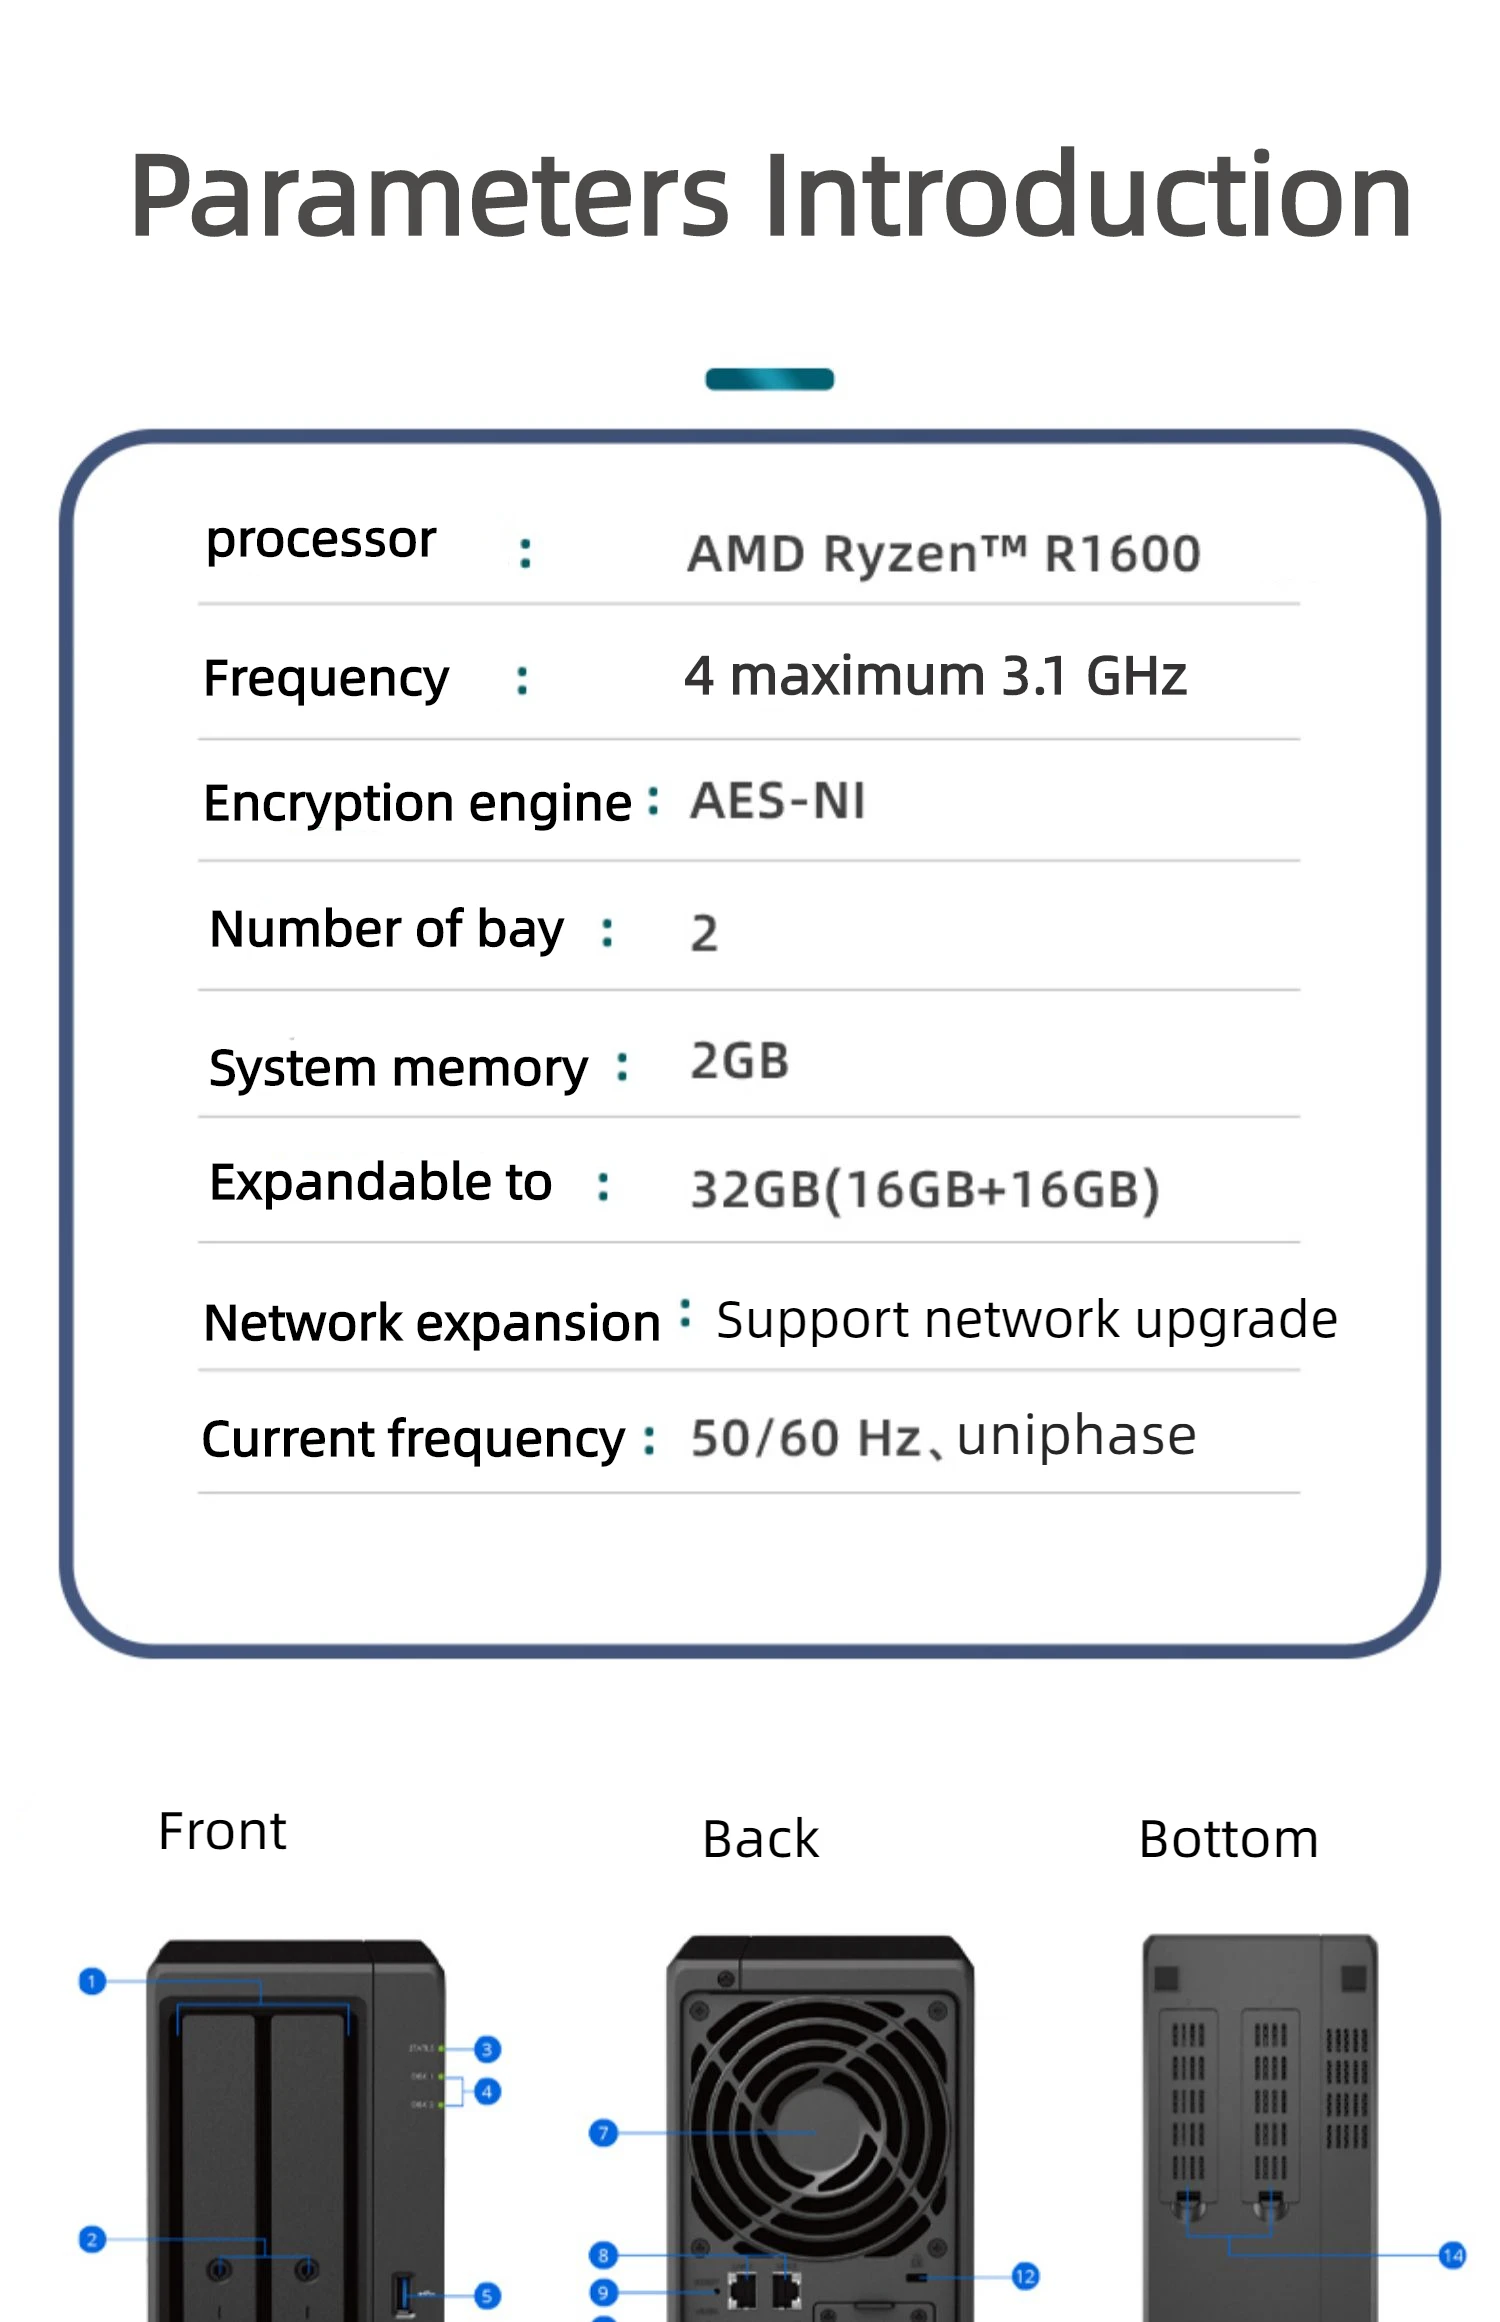Select callout marker number 4
This screenshot has width=1500, height=2322.
click(487, 2091)
